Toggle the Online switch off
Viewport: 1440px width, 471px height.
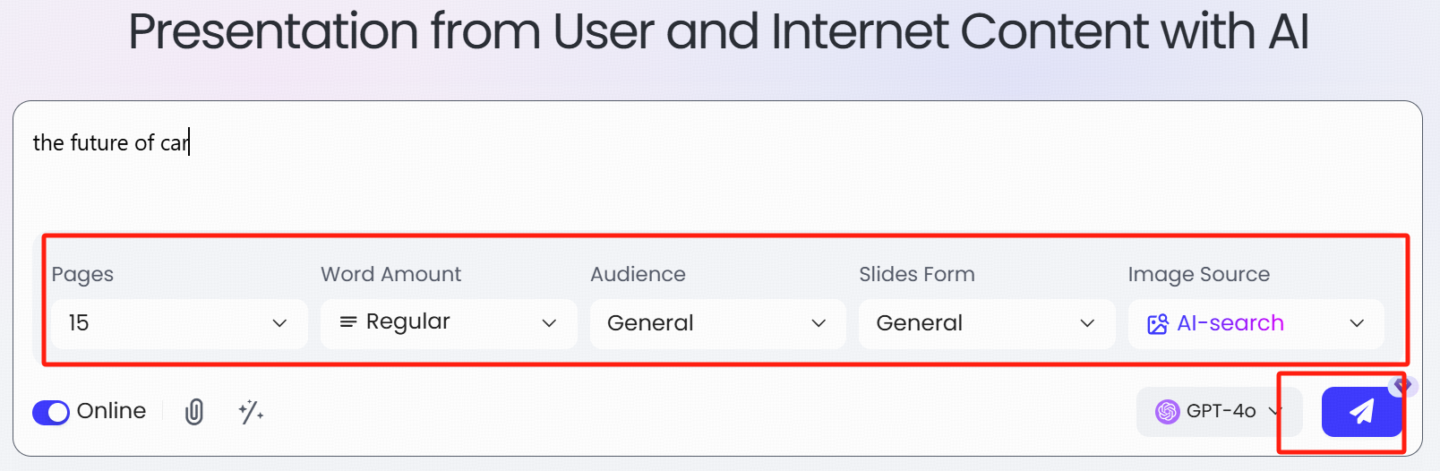[51, 412]
